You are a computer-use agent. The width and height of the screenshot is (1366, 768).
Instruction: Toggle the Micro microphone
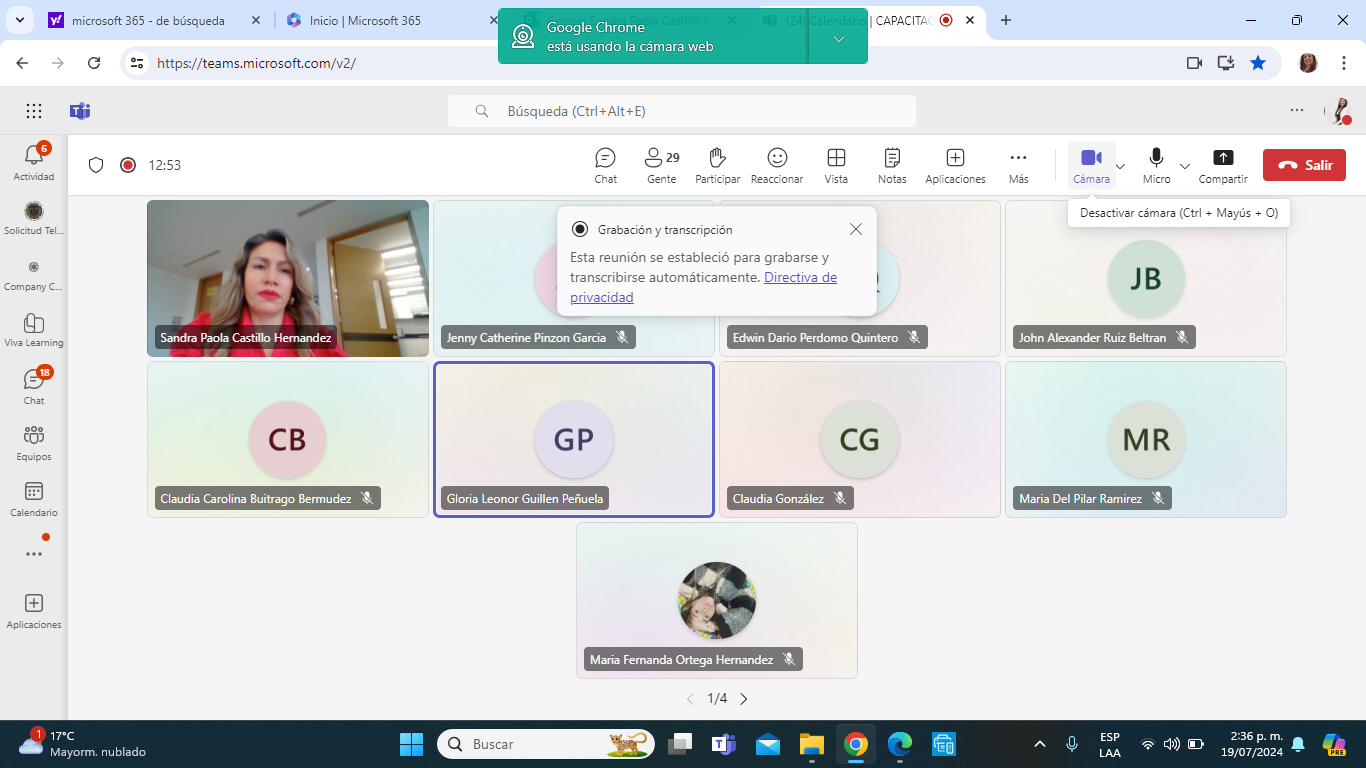click(1156, 165)
